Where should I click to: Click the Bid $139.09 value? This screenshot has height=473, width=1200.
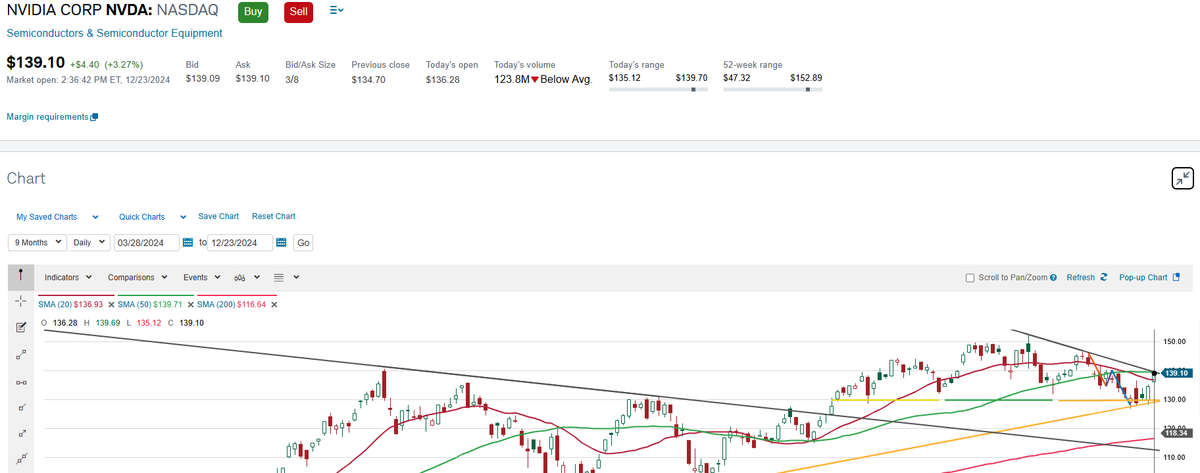[203, 79]
